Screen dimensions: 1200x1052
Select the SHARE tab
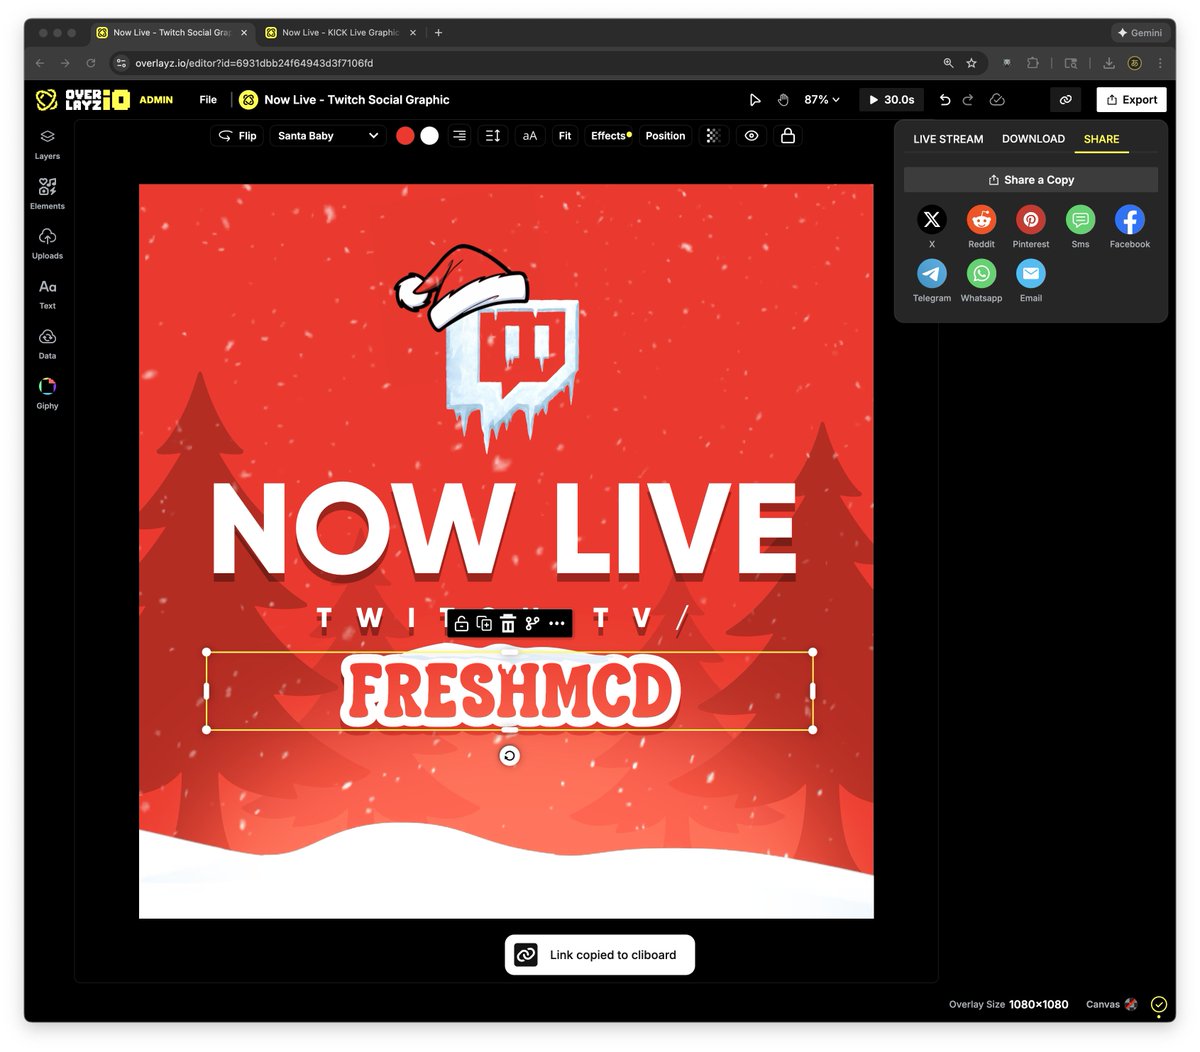(x=1101, y=139)
